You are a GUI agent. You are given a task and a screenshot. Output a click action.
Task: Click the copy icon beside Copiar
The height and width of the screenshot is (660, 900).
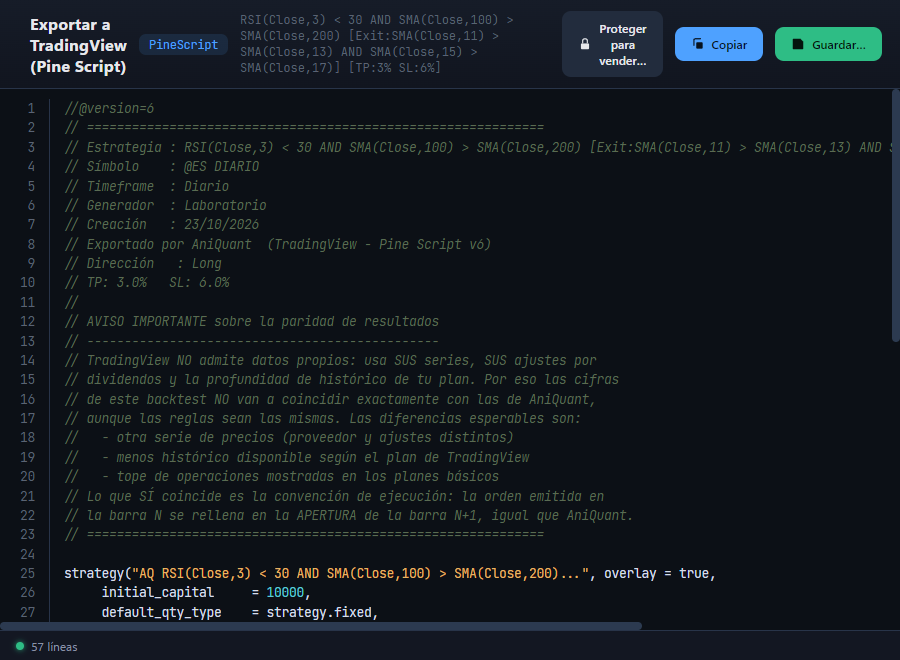(x=698, y=44)
